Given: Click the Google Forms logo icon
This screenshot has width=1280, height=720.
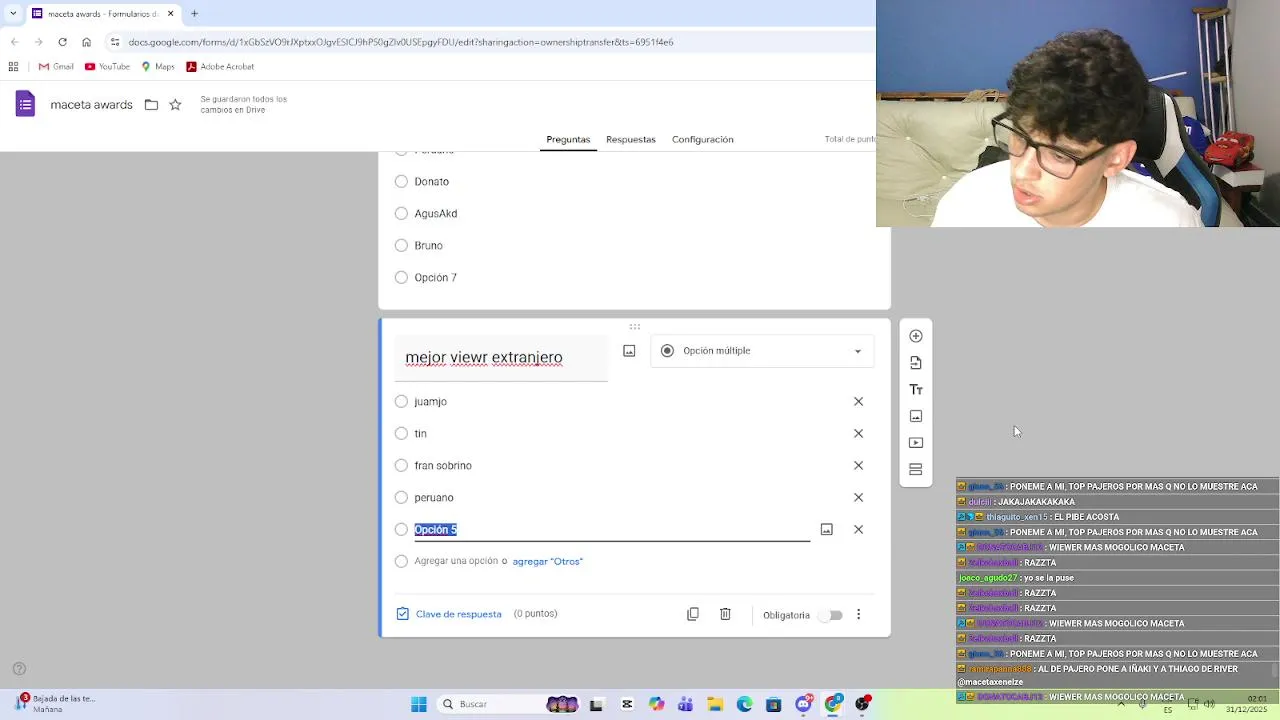Looking at the screenshot, I should tap(25, 104).
